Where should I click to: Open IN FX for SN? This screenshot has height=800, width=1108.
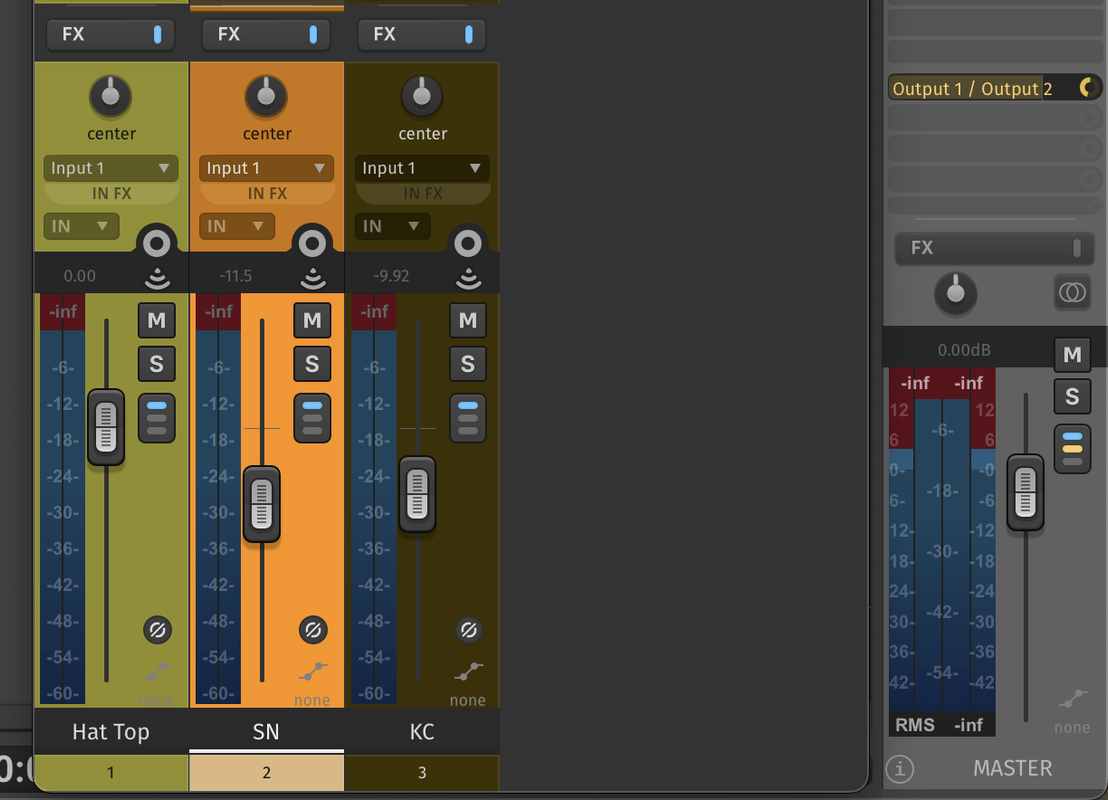click(x=266, y=194)
